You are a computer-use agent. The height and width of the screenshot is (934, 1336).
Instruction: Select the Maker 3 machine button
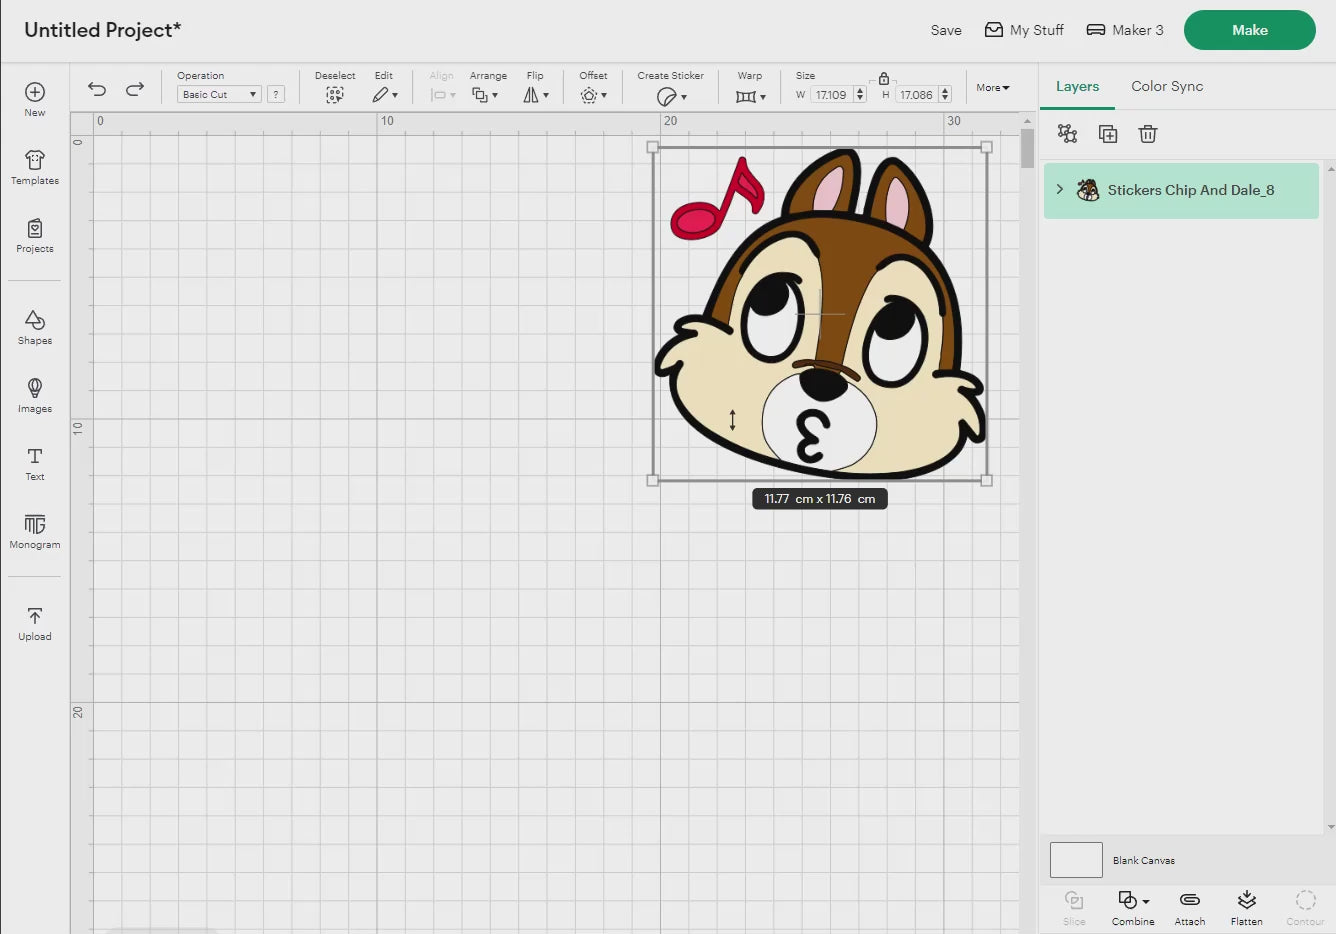pos(1125,30)
